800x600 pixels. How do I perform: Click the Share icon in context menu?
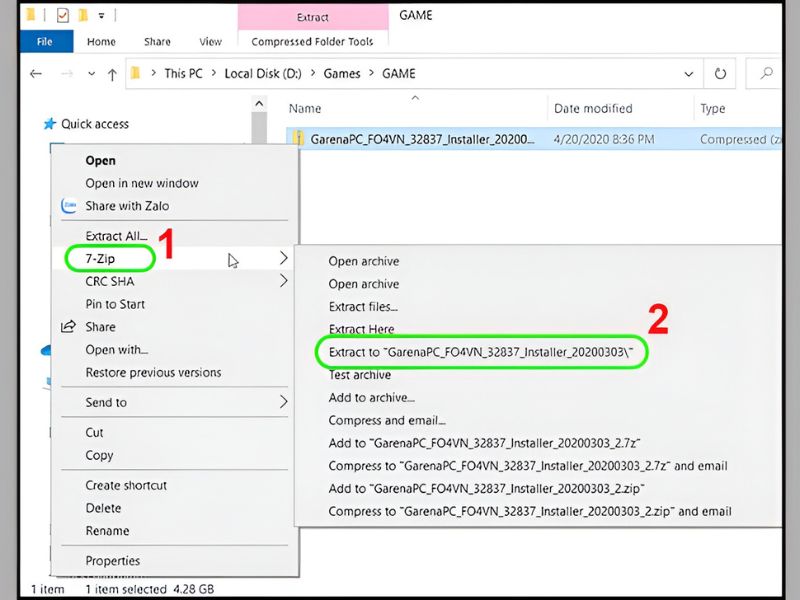69,327
